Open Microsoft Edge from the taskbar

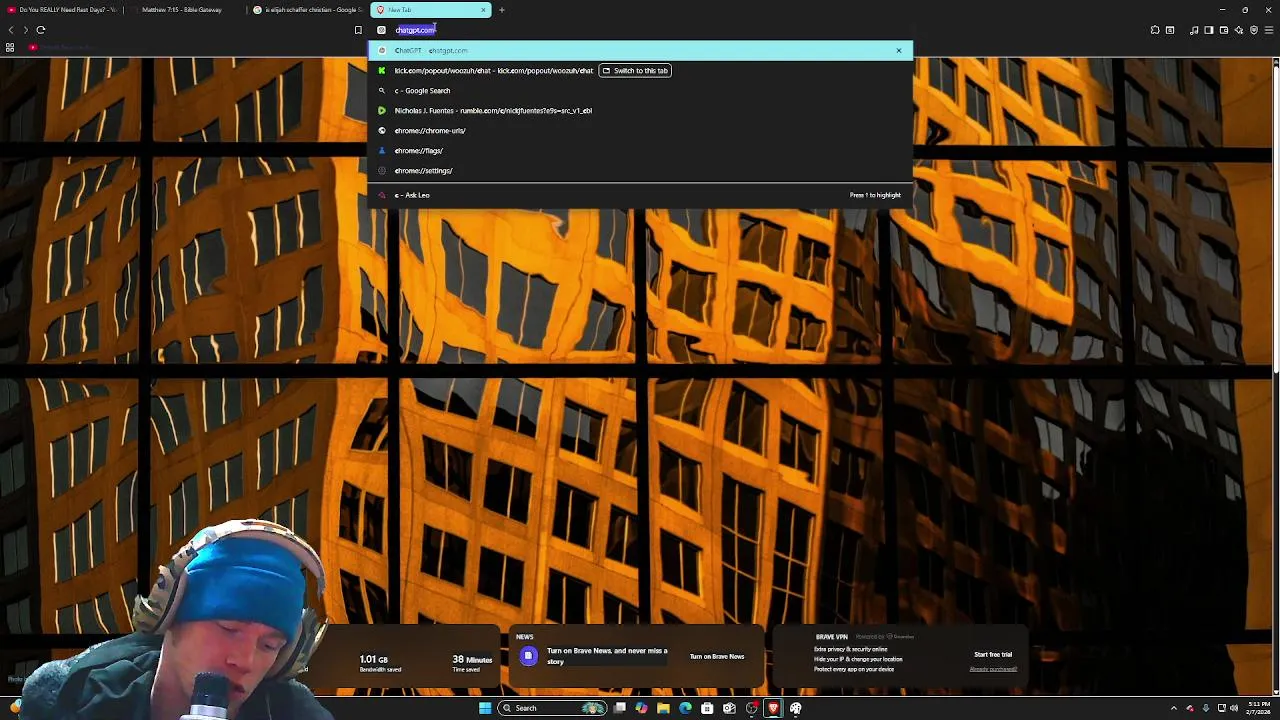click(685, 708)
